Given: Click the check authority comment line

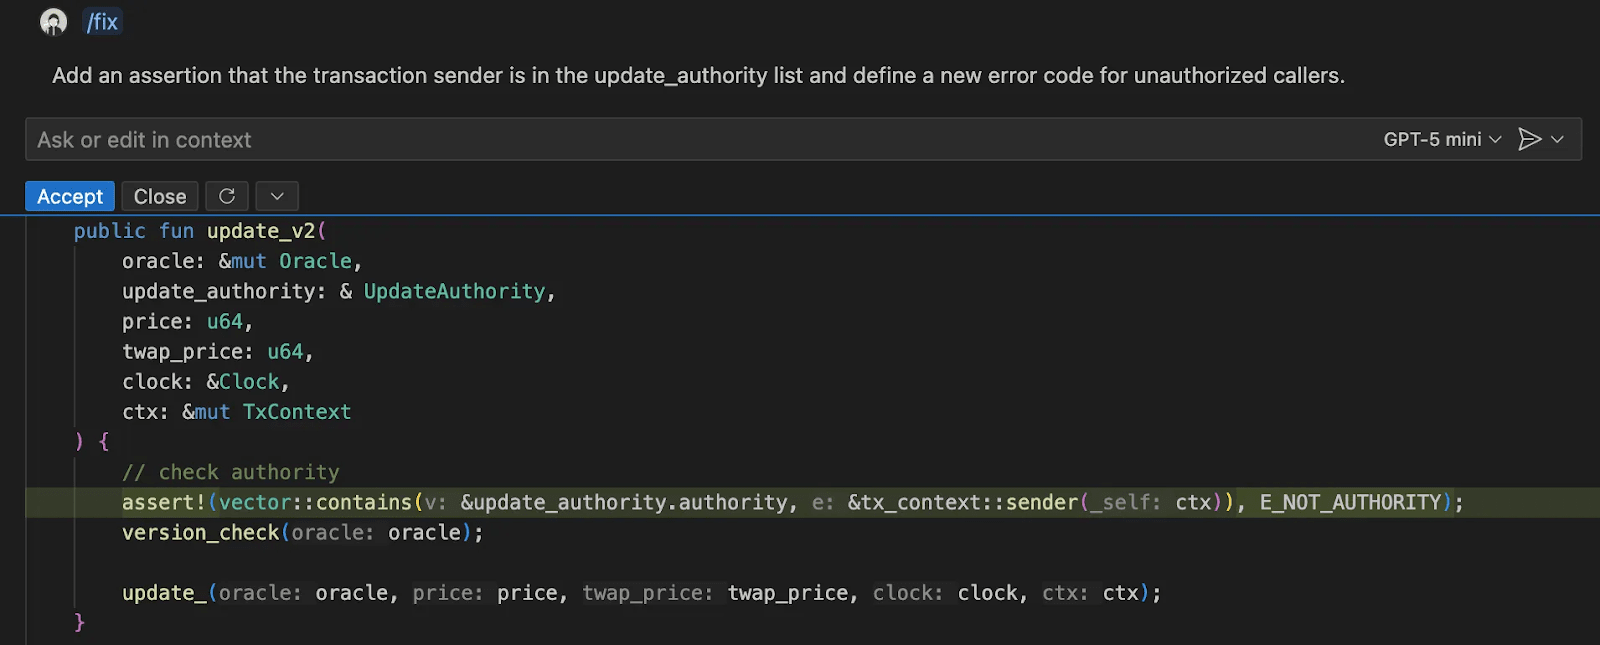Looking at the screenshot, I should point(231,472).
